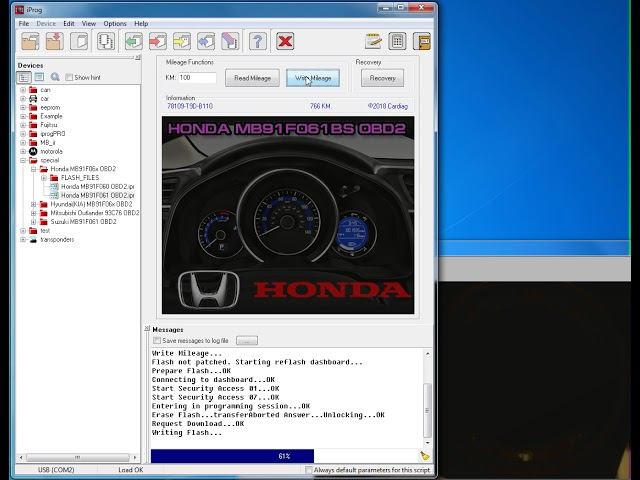Click the green left-arrow read icon
Screen dimensions: 640x480
pos(133,41)
